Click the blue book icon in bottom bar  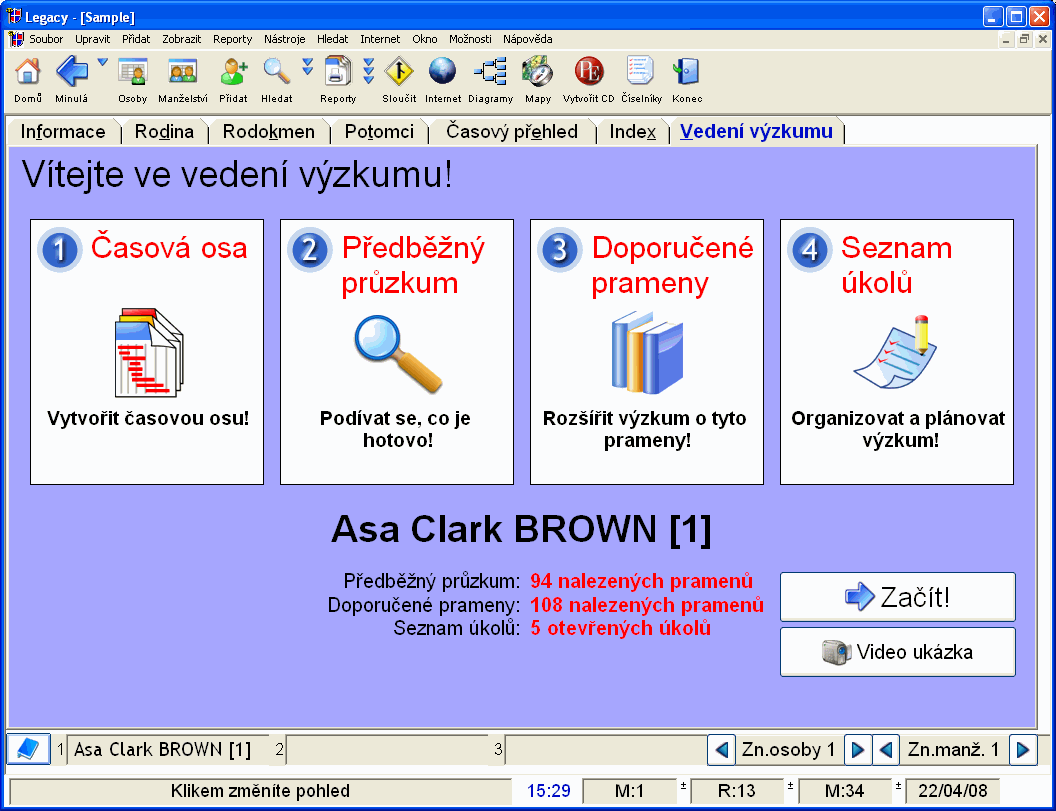tap(28, 749)
